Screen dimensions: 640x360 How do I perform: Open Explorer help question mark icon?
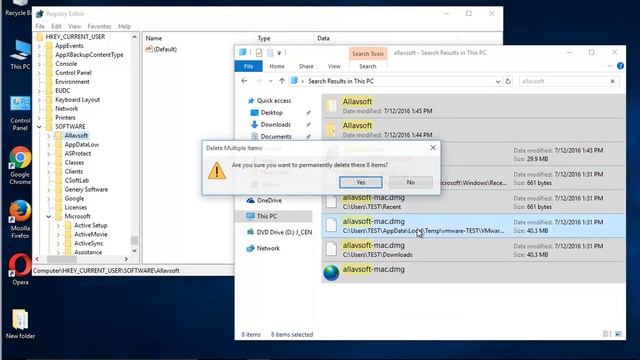(x=620, y=66)
